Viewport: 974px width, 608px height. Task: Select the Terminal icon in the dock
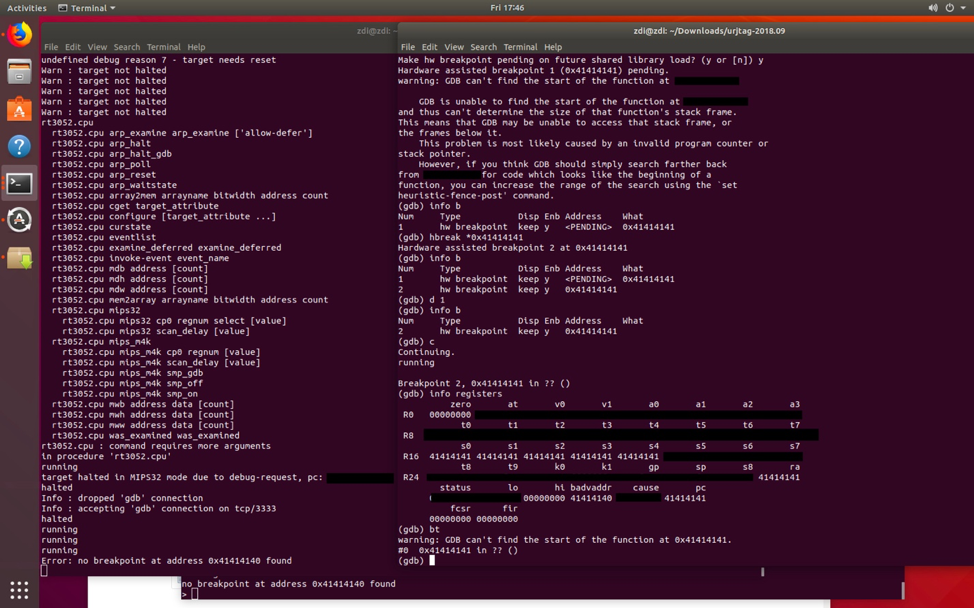click(19, 183)
